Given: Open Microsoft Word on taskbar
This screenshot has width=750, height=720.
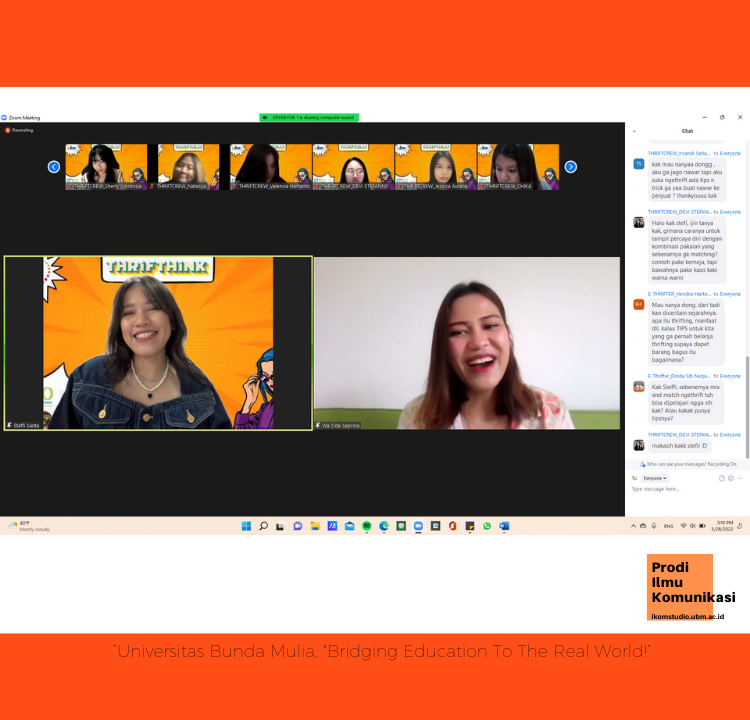Looking at the screenshot, I should tap(504, 526).
